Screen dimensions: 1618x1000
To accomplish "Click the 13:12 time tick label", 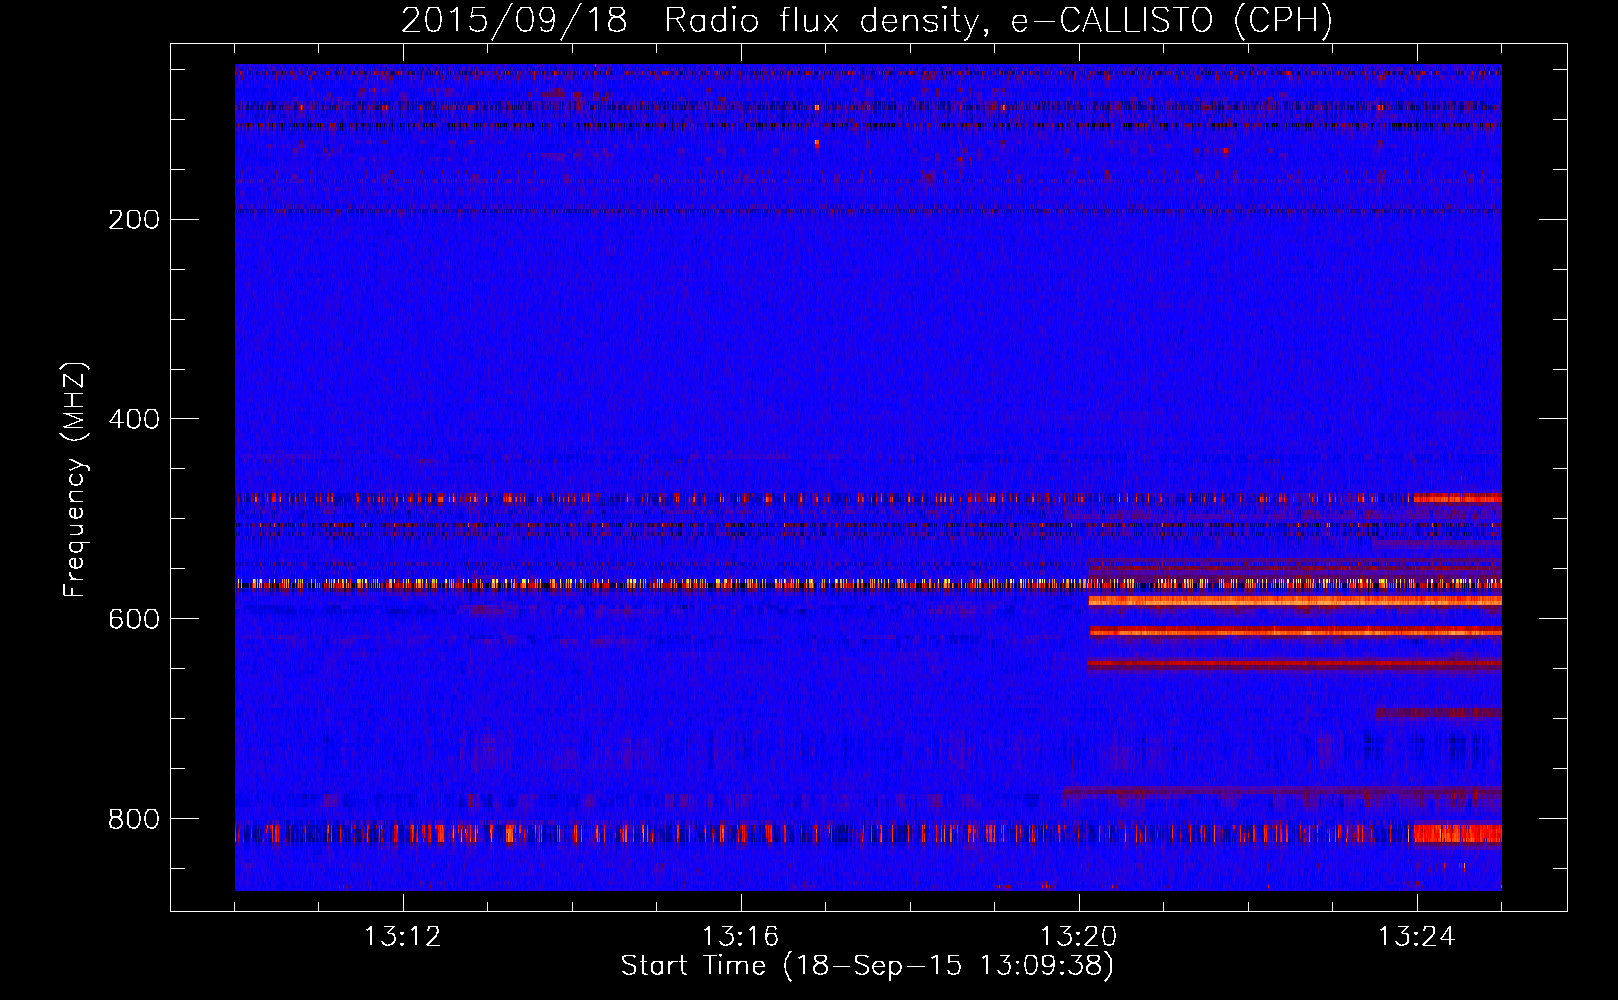I will [x=402, y=937].
